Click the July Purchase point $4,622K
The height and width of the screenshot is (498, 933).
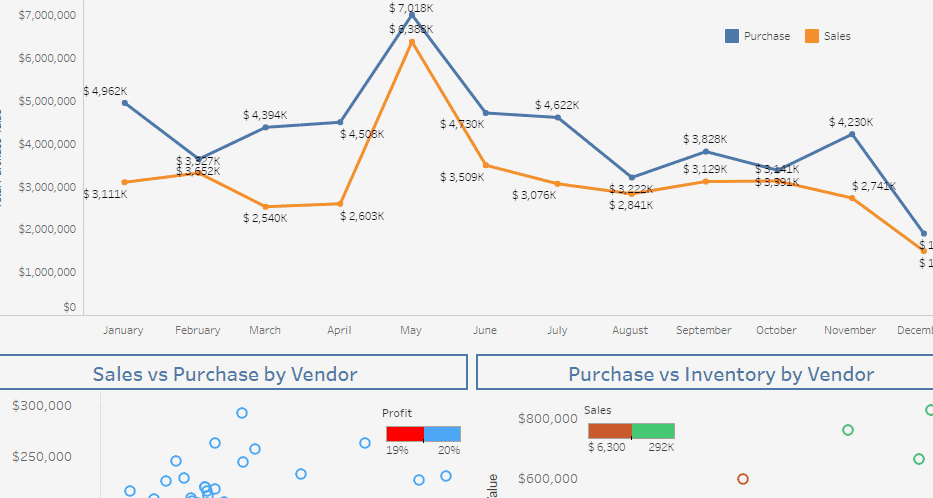pyautogui.click(x=558, y=117)
